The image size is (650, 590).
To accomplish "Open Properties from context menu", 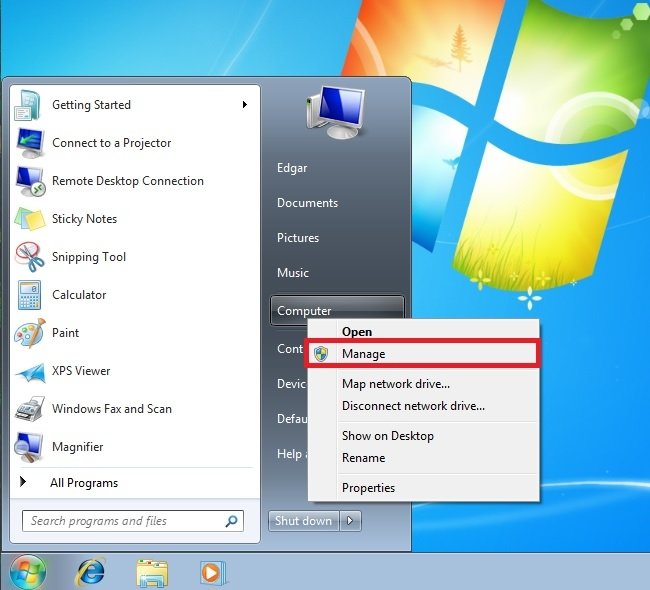I will coord(423,488).
